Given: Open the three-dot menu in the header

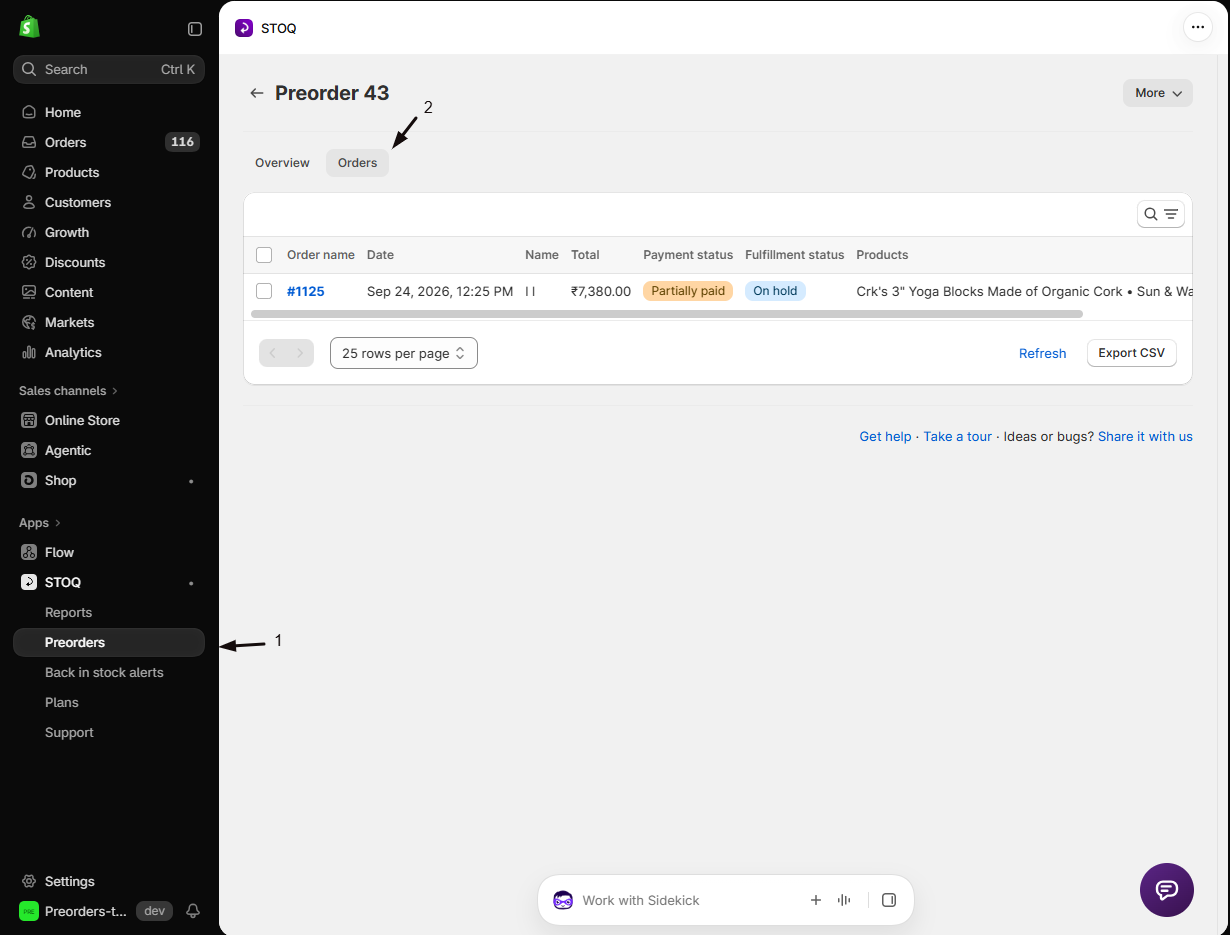Looking at the screenshot, I should click(x=1198, y=27).
